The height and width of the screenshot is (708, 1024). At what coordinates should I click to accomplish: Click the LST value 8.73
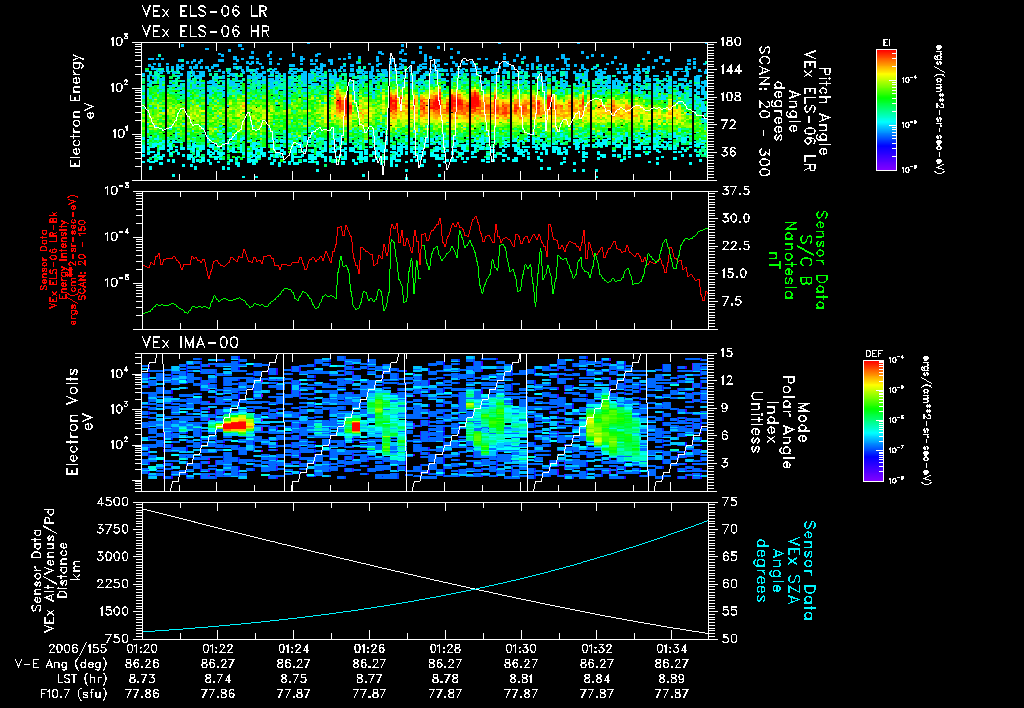142,679
